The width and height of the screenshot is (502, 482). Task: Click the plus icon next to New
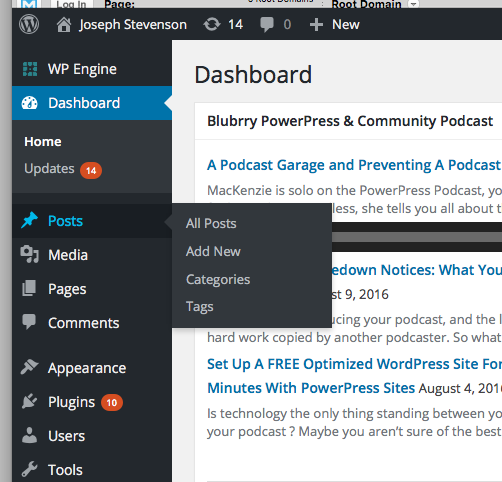pyautogui.click(x=316, y=25)
